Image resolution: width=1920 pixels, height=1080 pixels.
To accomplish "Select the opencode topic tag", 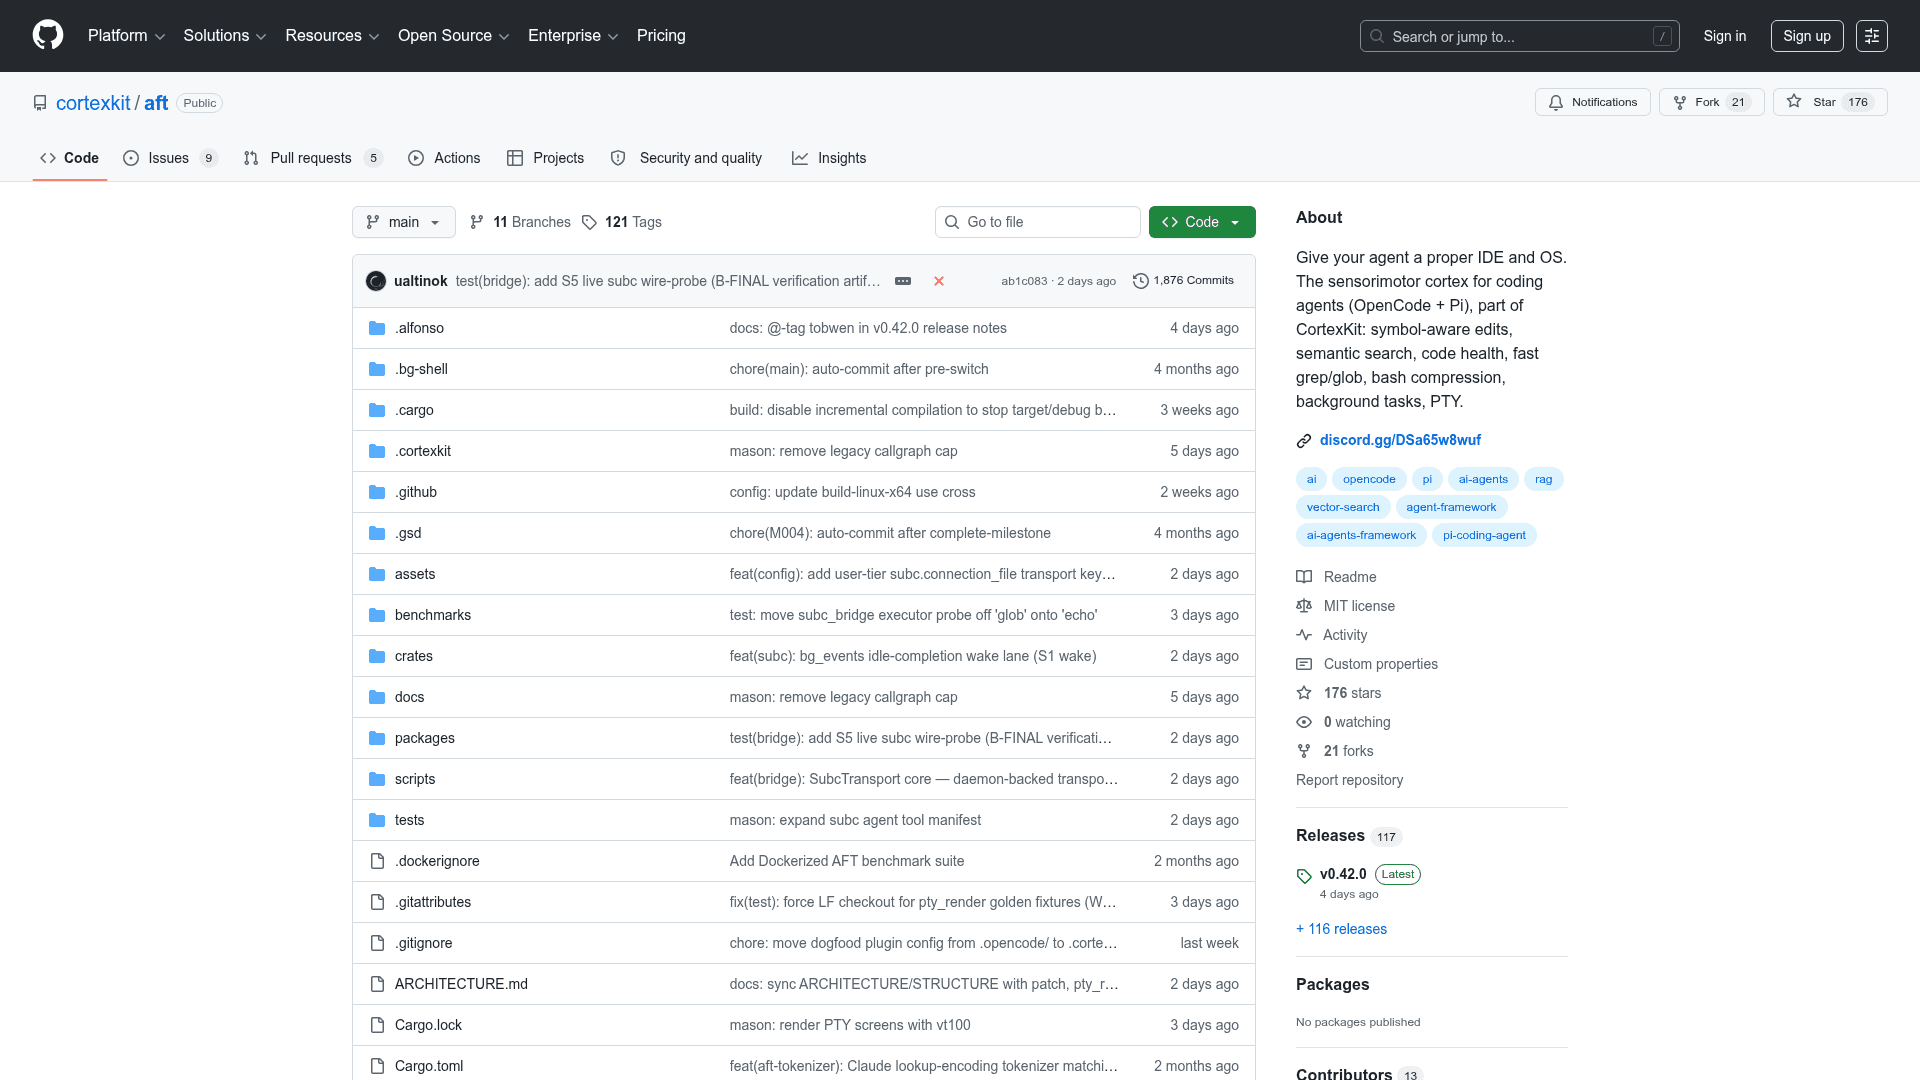I will (1369, 479).
